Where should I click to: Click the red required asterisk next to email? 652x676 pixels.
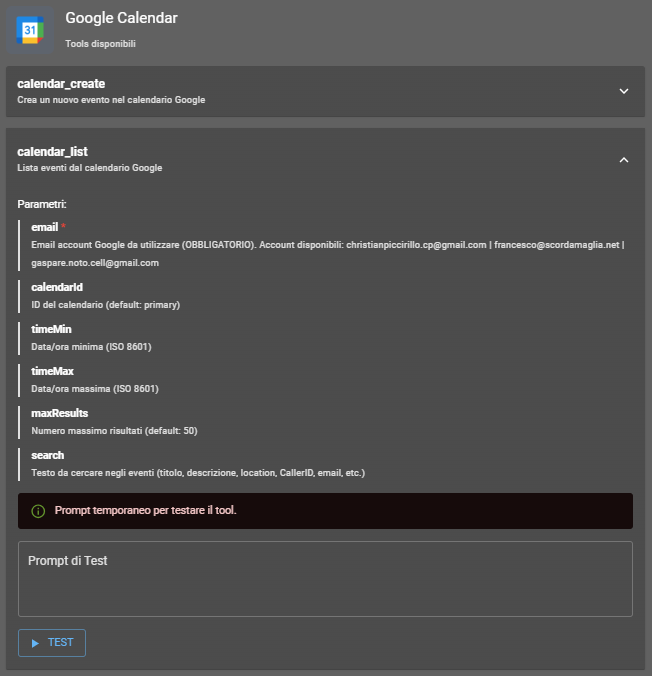pos(63,228)
